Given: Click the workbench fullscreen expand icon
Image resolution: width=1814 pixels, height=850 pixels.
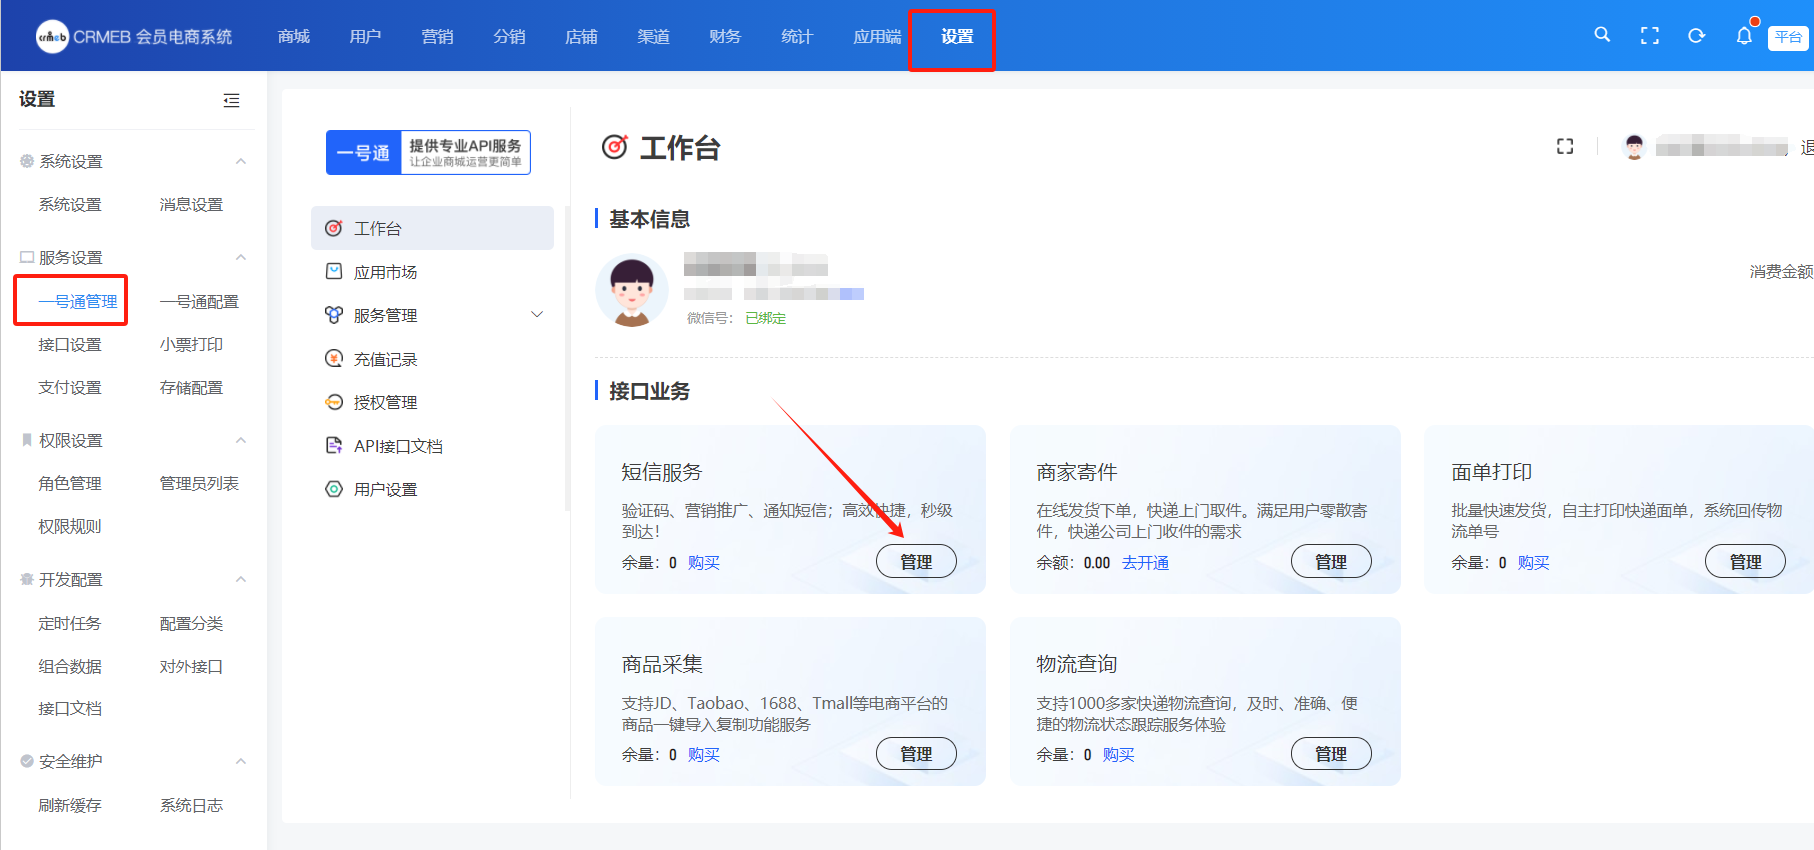Looking at the screenshot, I should point(1565,147).
